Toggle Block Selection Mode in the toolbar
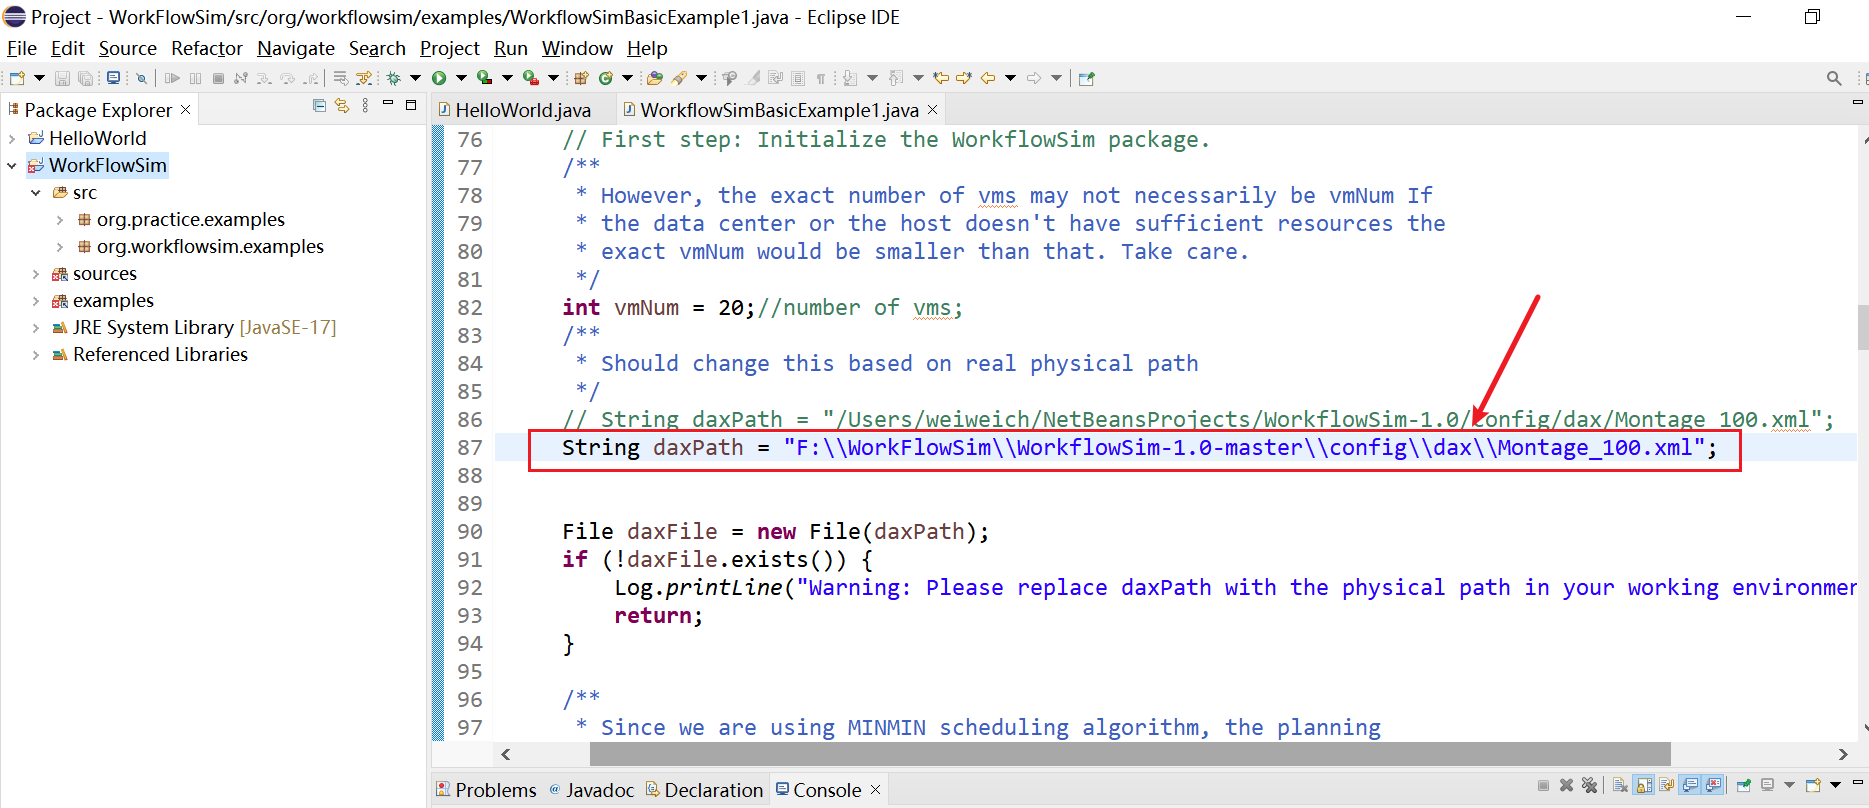 click(798, 78)
